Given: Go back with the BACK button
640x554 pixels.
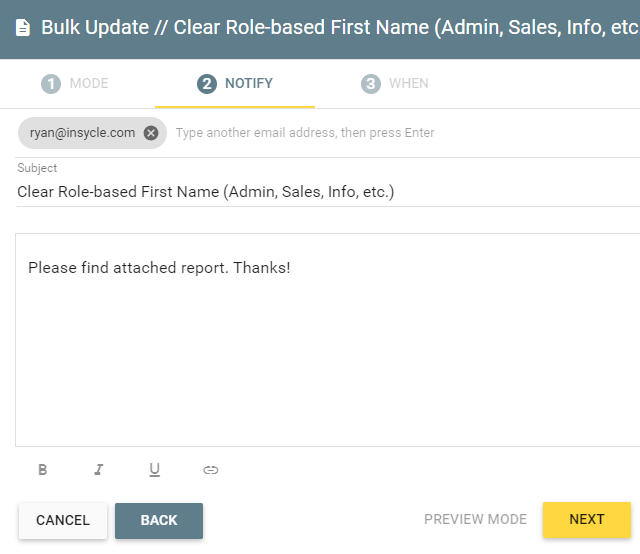Looking at the screenshot, I should click(x=159, y=521).
